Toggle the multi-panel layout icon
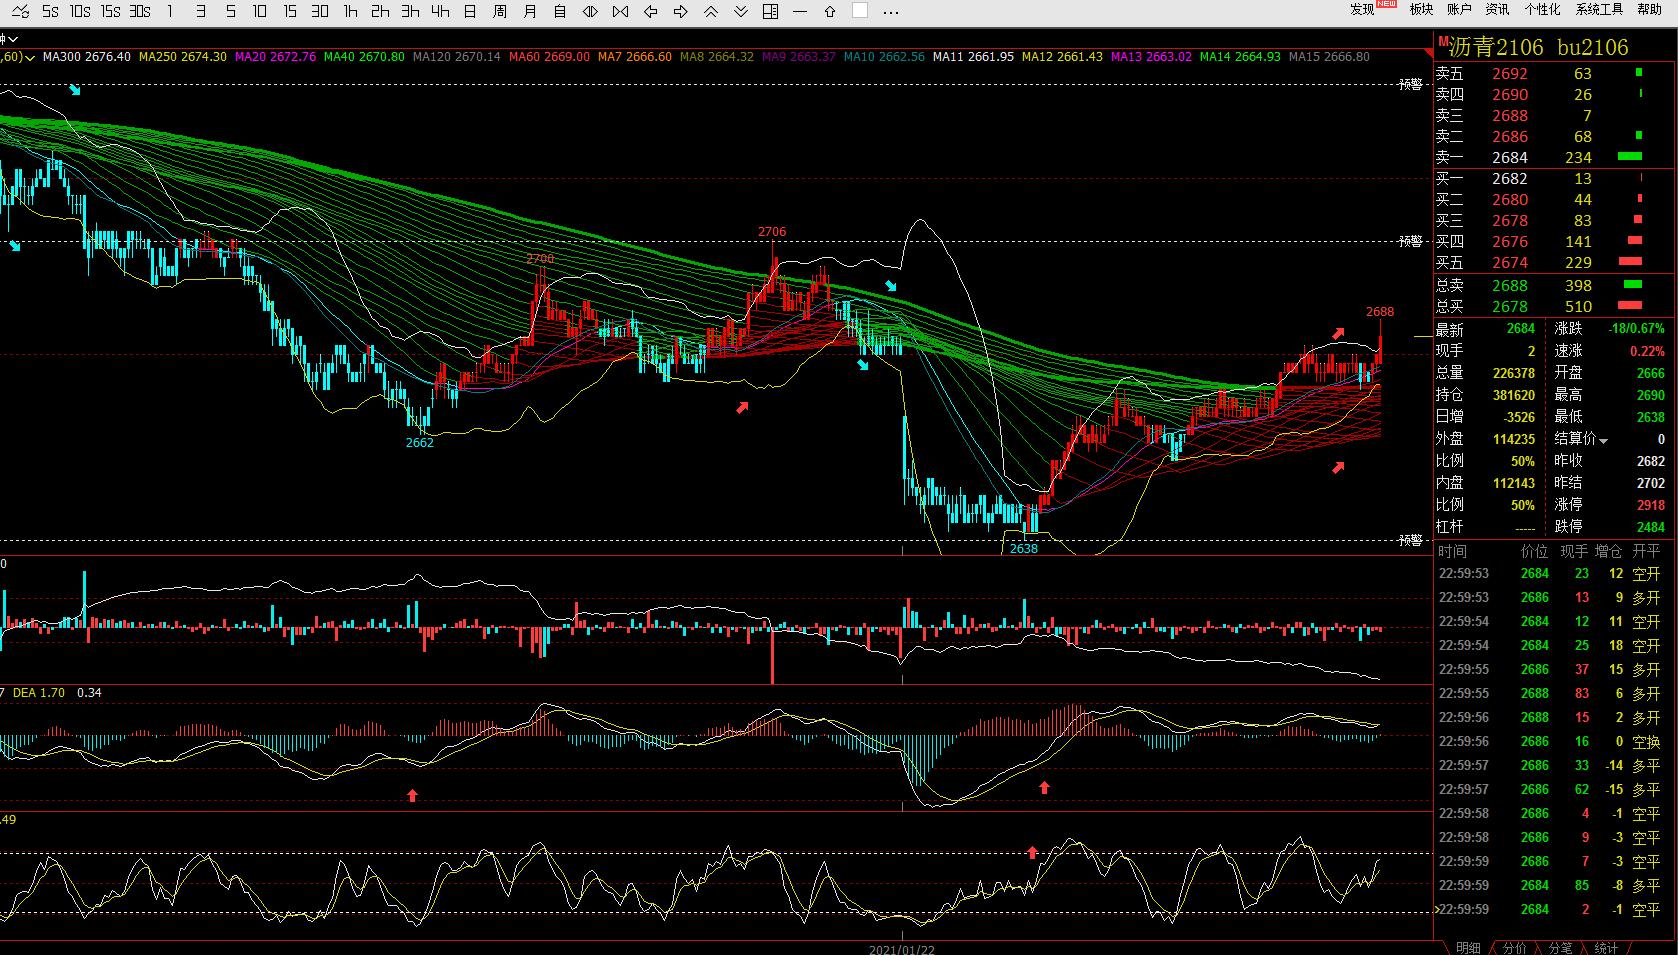Screen dimensions: 1678x955 [770, 12]
